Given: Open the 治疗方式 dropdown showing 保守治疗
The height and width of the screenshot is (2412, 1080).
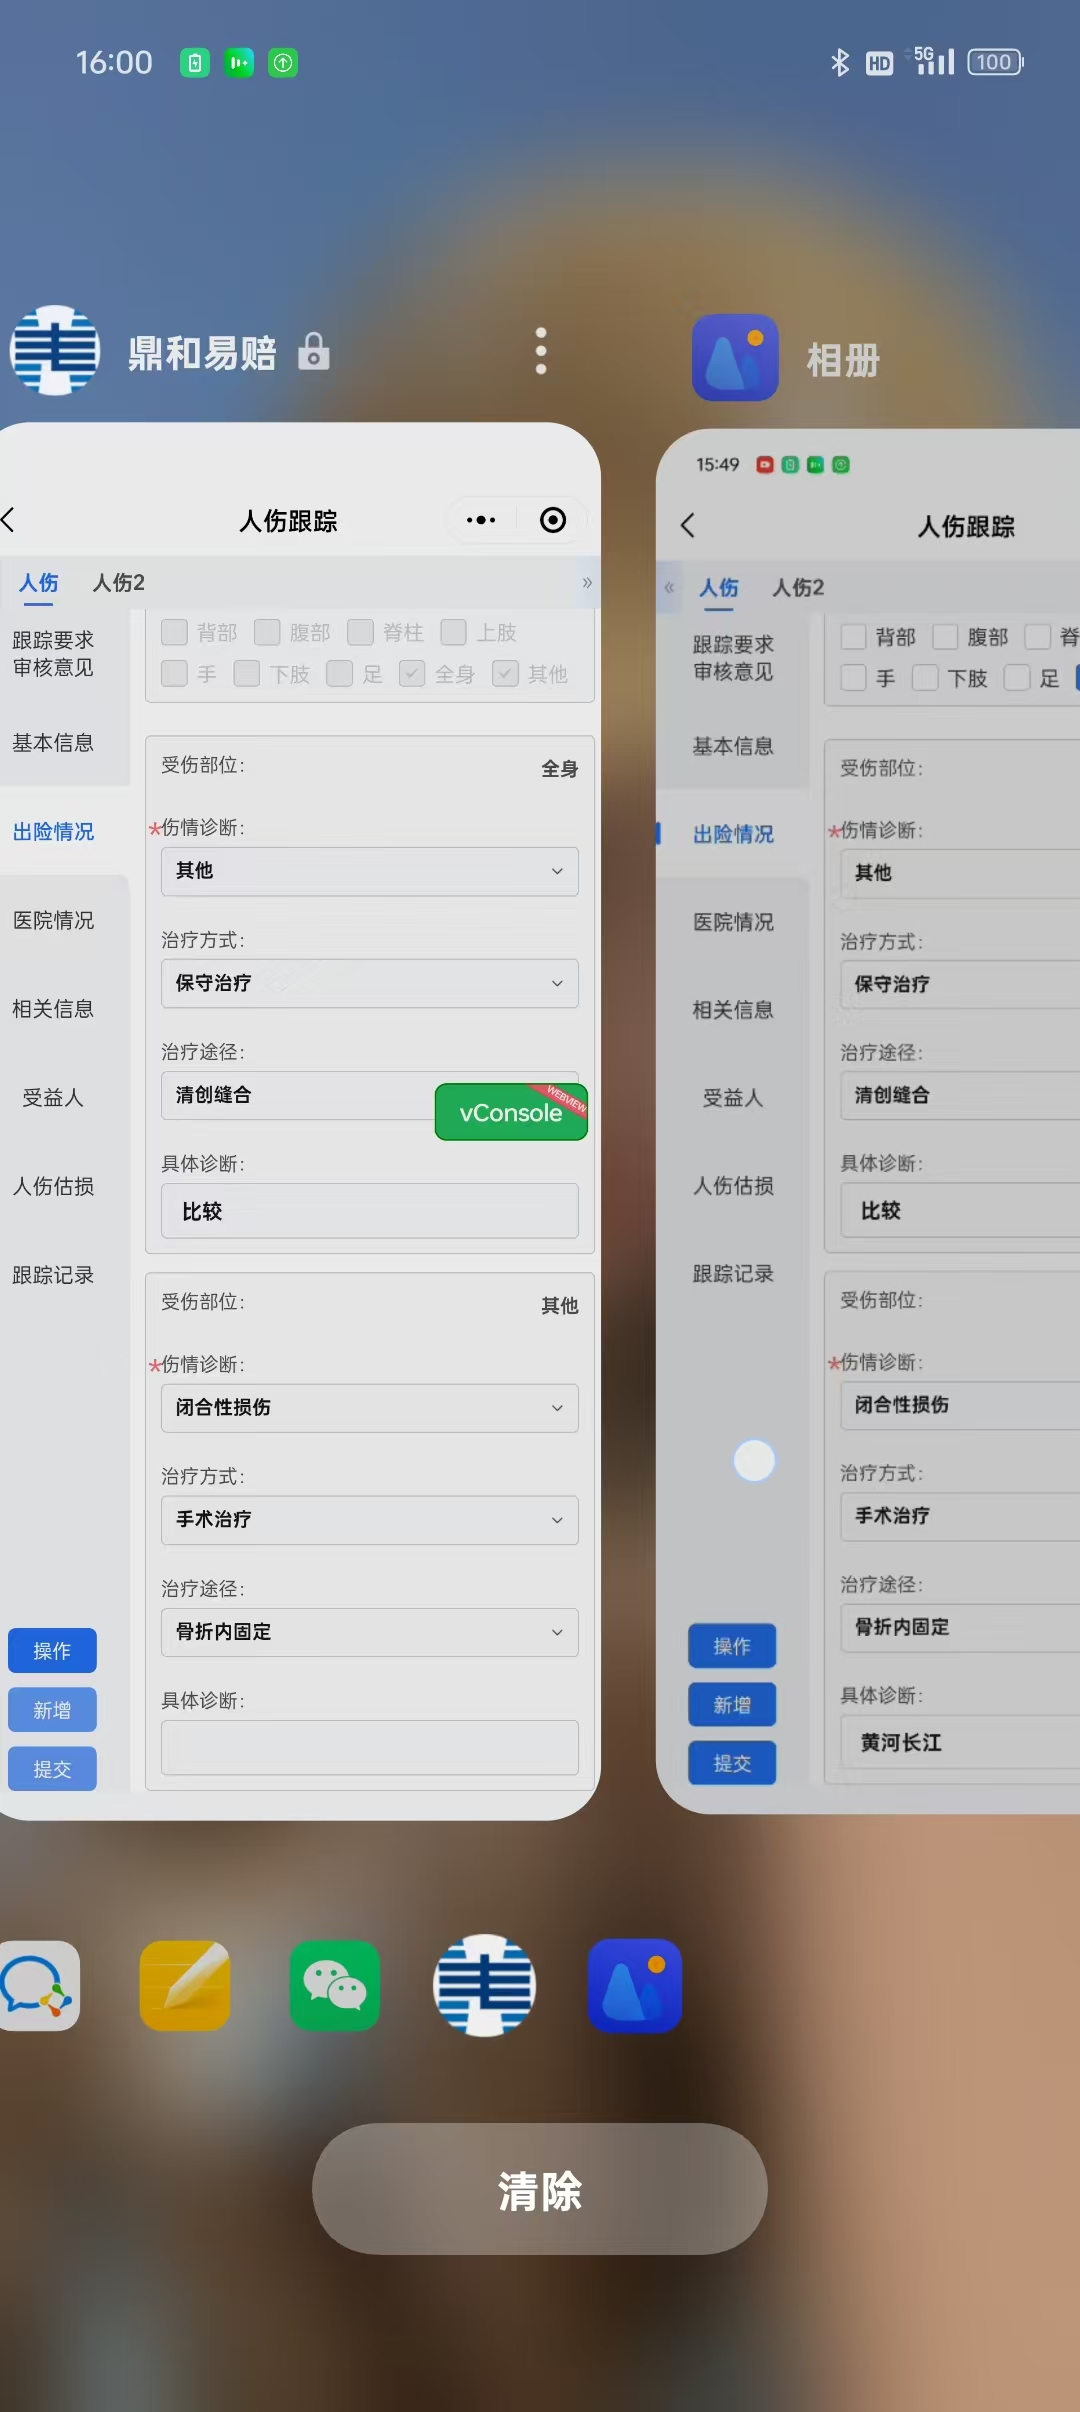Looking at the screenshot, I should click(x=369, y=983).
